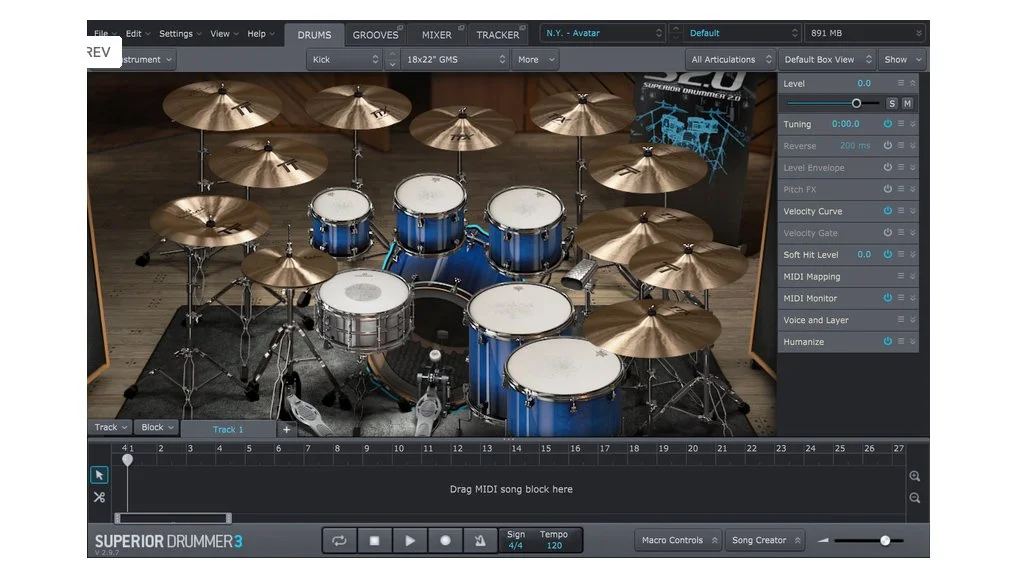Open the View menu
This screenshot has width=1017, height=572.
point(224,34)
